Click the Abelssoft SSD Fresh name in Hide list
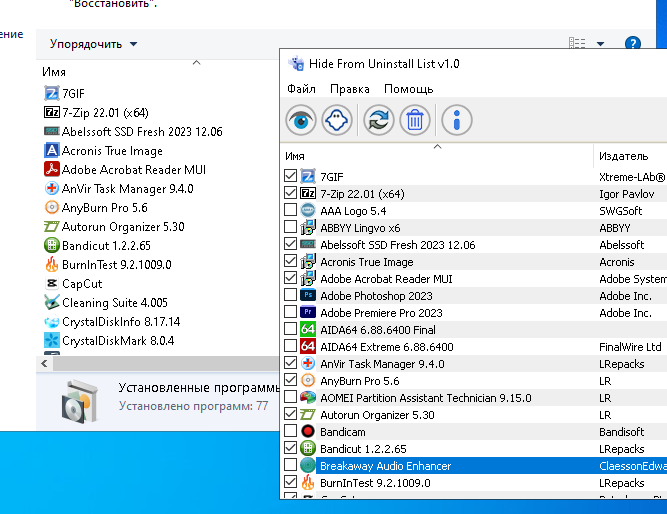 pyautogui.click(x=397, y=245)
